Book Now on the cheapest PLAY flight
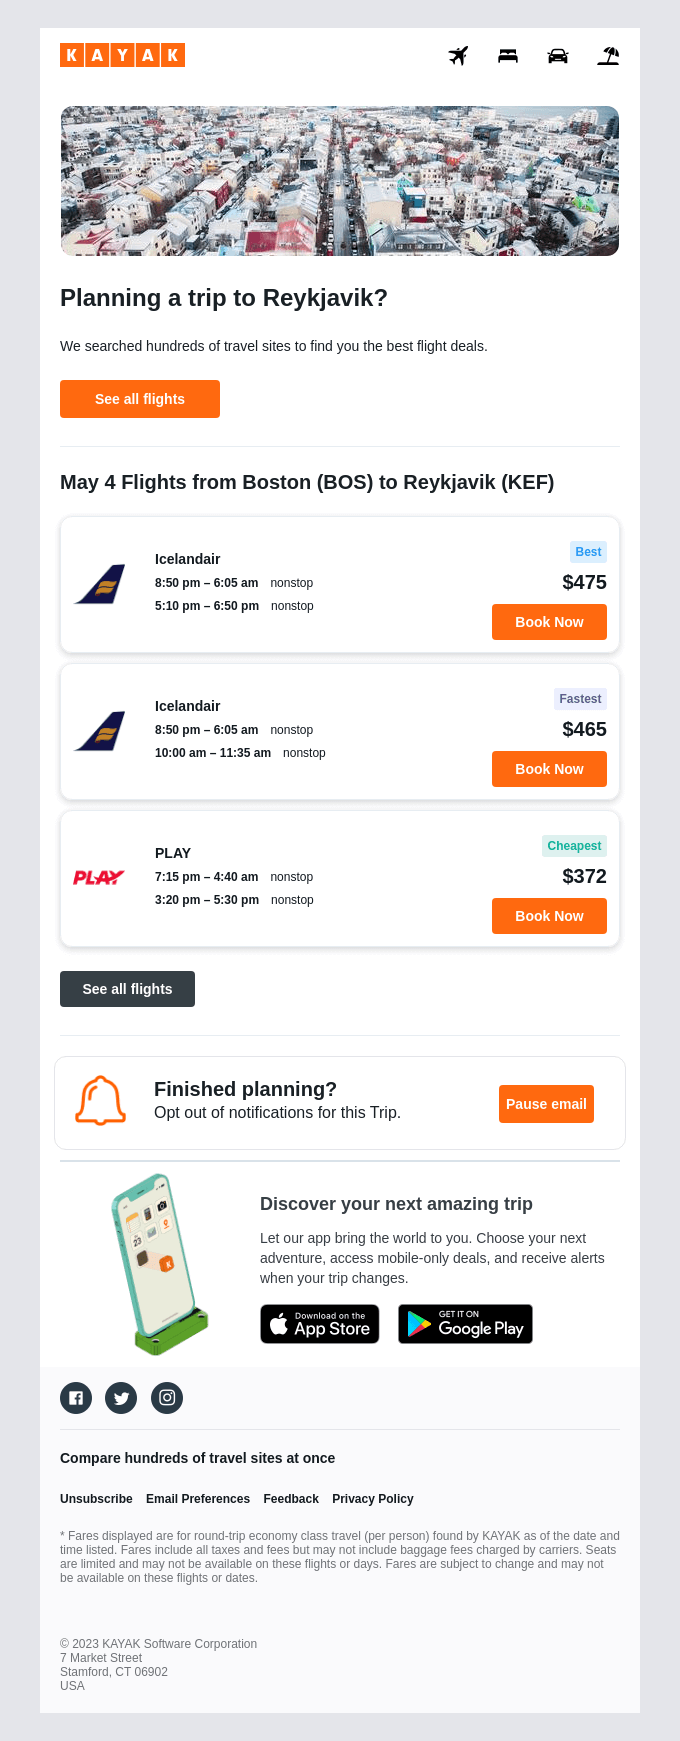This screenshot has width=680, height=1741. click(x=549, y=915)
